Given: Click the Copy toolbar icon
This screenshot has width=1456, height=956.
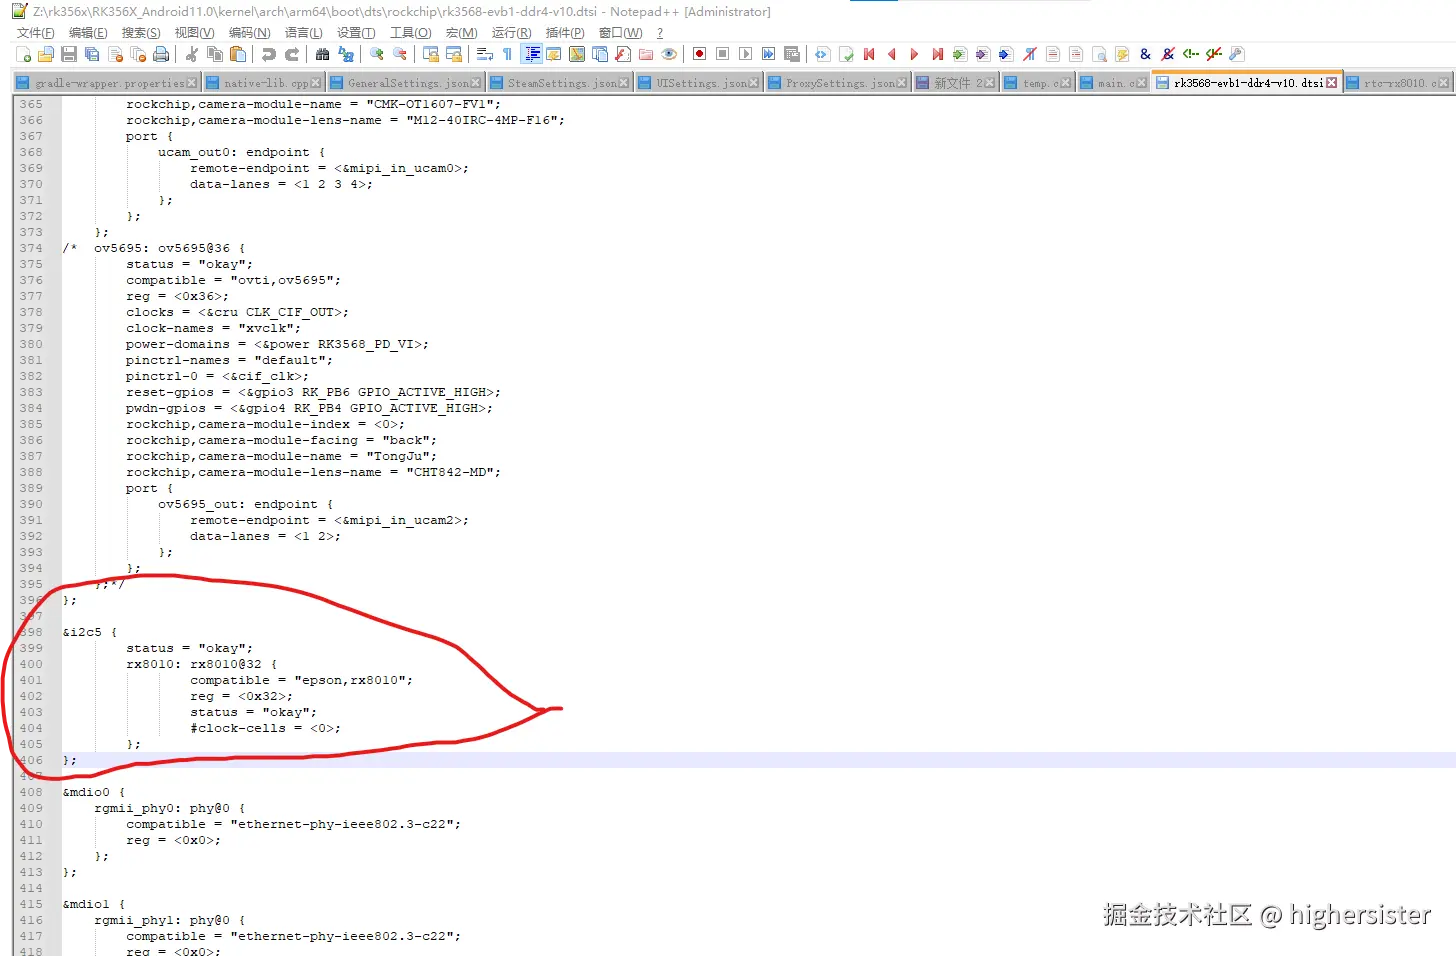Looking at the screenshot, I should click(x=215, y=54).
